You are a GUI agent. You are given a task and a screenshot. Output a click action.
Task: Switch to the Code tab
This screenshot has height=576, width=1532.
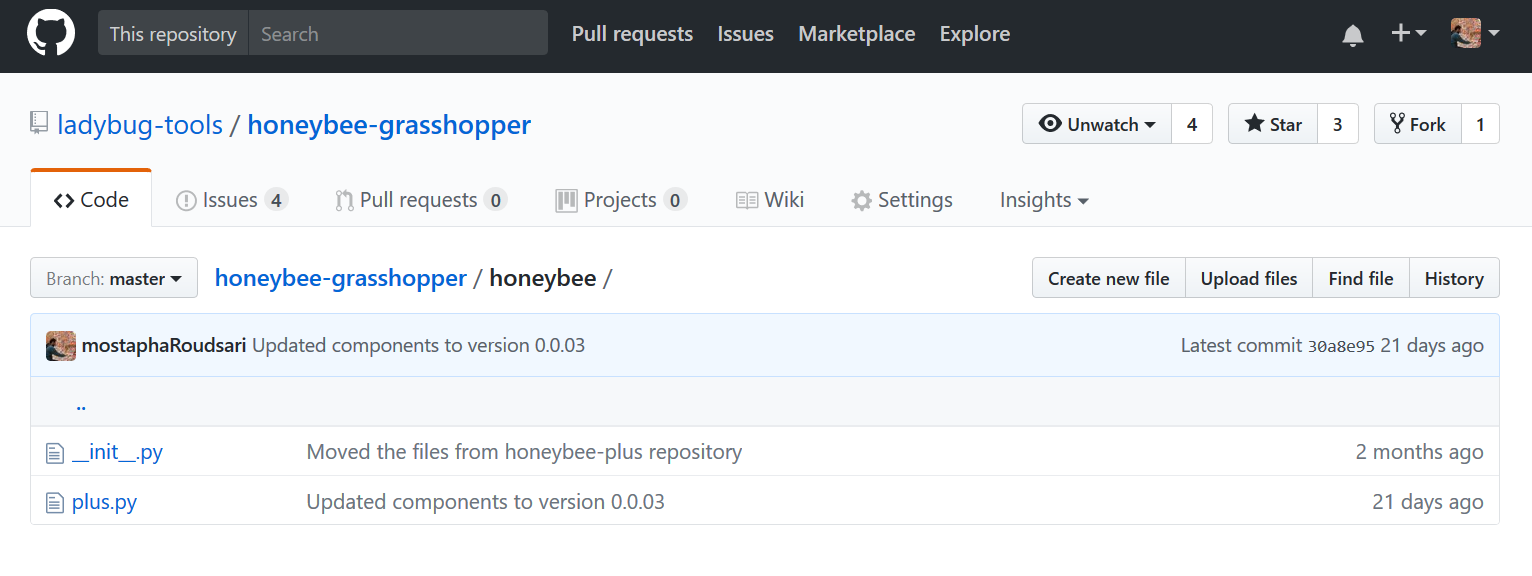click(x=91, y=200)
